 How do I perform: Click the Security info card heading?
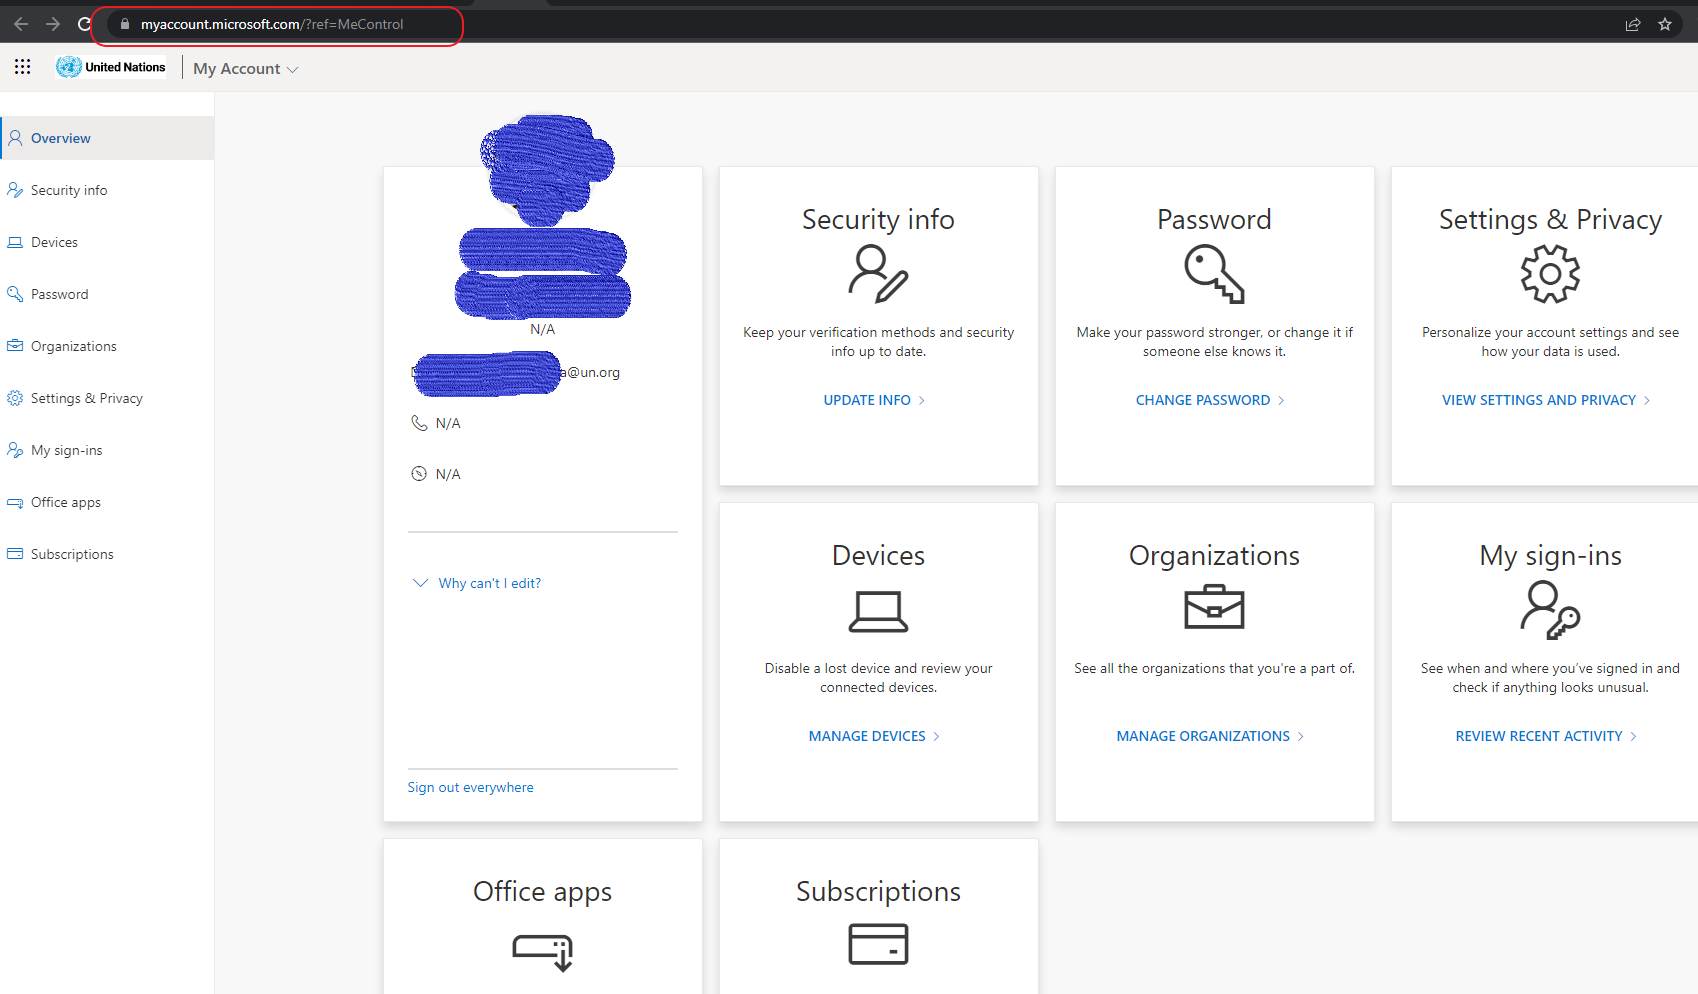(x=878, y=220)
